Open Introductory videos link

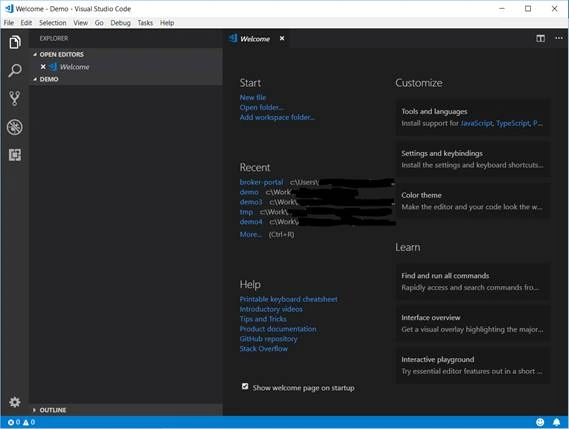pos(271,309)
